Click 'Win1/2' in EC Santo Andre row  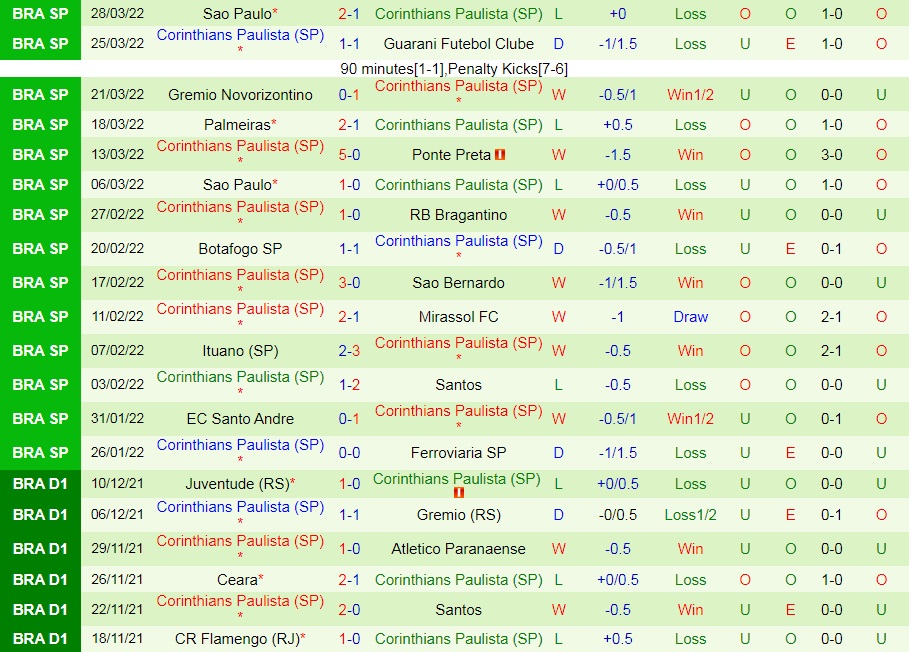click(690, 418)
